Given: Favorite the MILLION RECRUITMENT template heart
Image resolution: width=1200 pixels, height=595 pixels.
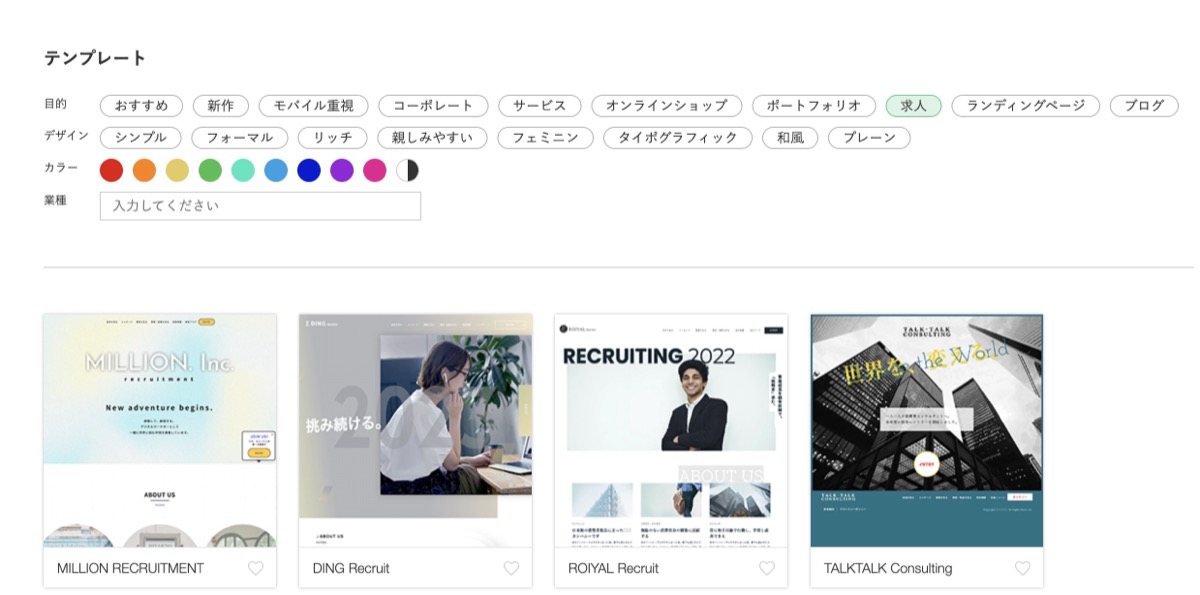Looking at the screenshot, I should tap(255, 568).
